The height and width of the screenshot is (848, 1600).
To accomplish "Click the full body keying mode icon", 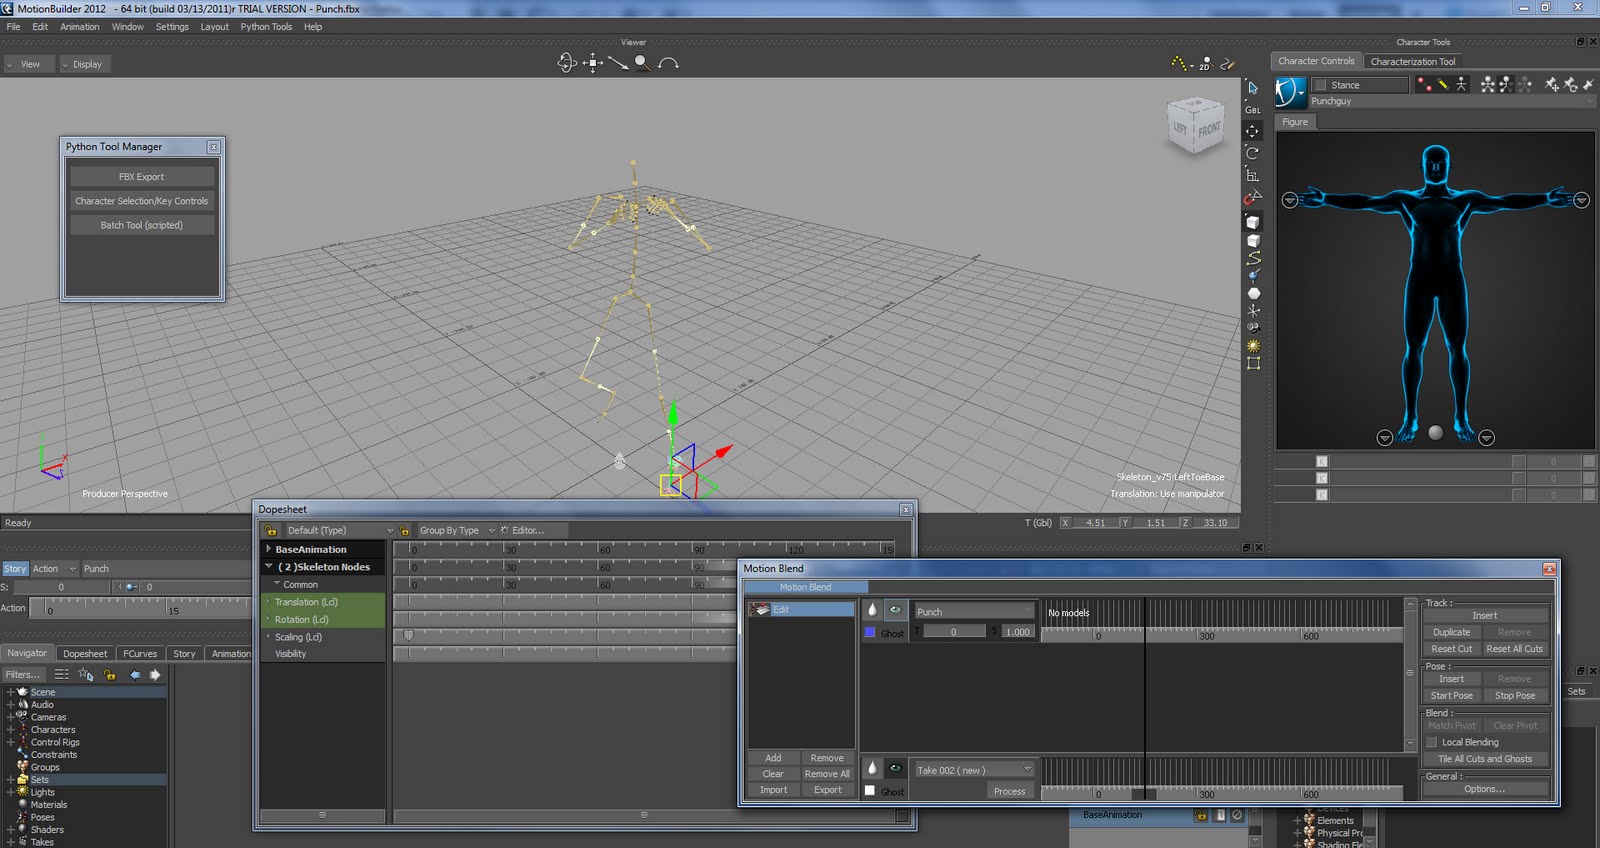I will pos(1488,85).
